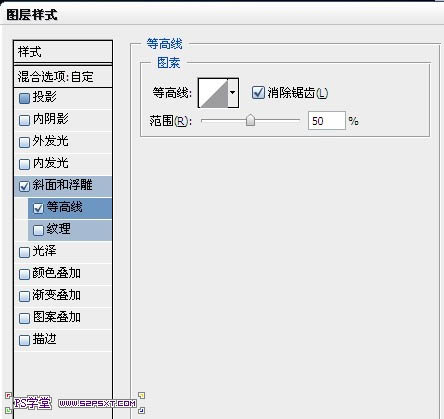Select the 样式 header in styles list
Image resolution: width=444 pixels, height=419 pixels.
click(x=63, y=52)
